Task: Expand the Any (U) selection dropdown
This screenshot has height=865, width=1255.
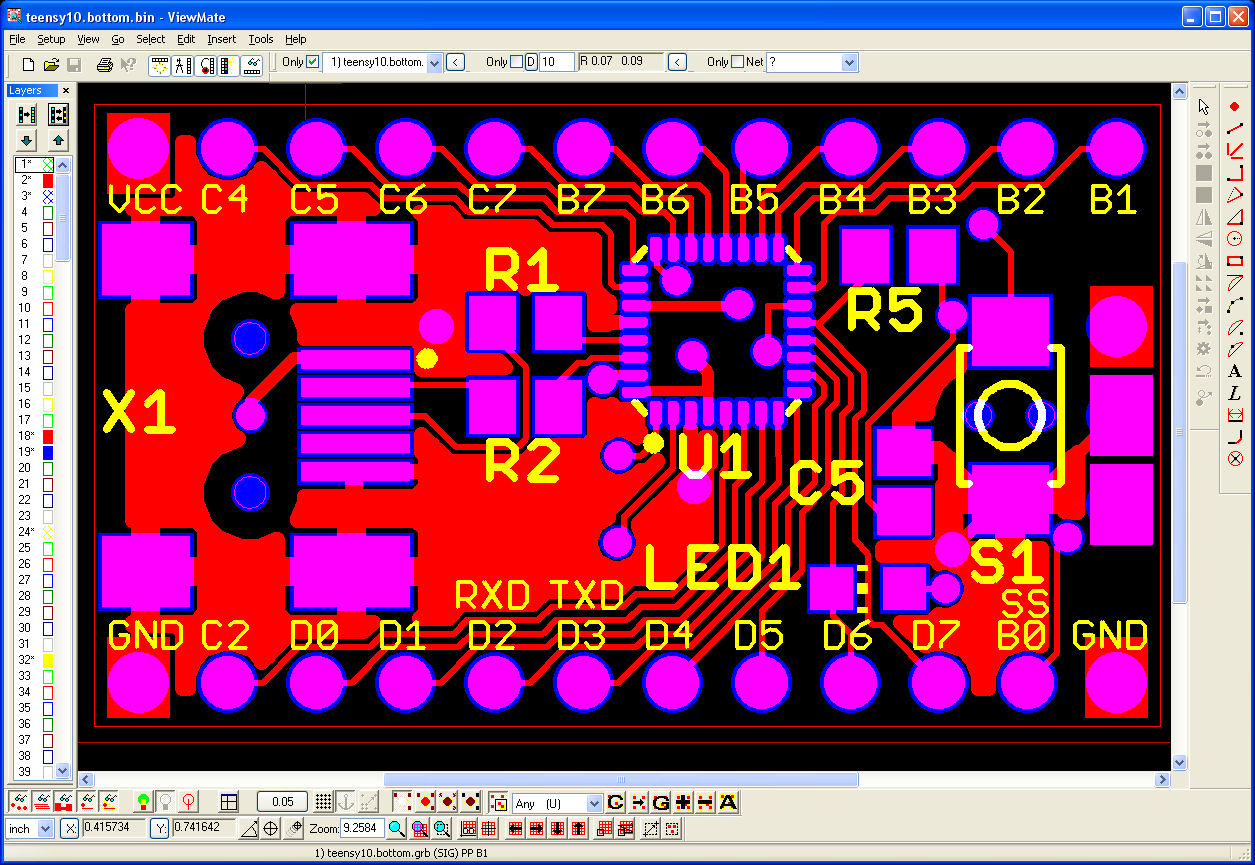Action: coord(594,803)
